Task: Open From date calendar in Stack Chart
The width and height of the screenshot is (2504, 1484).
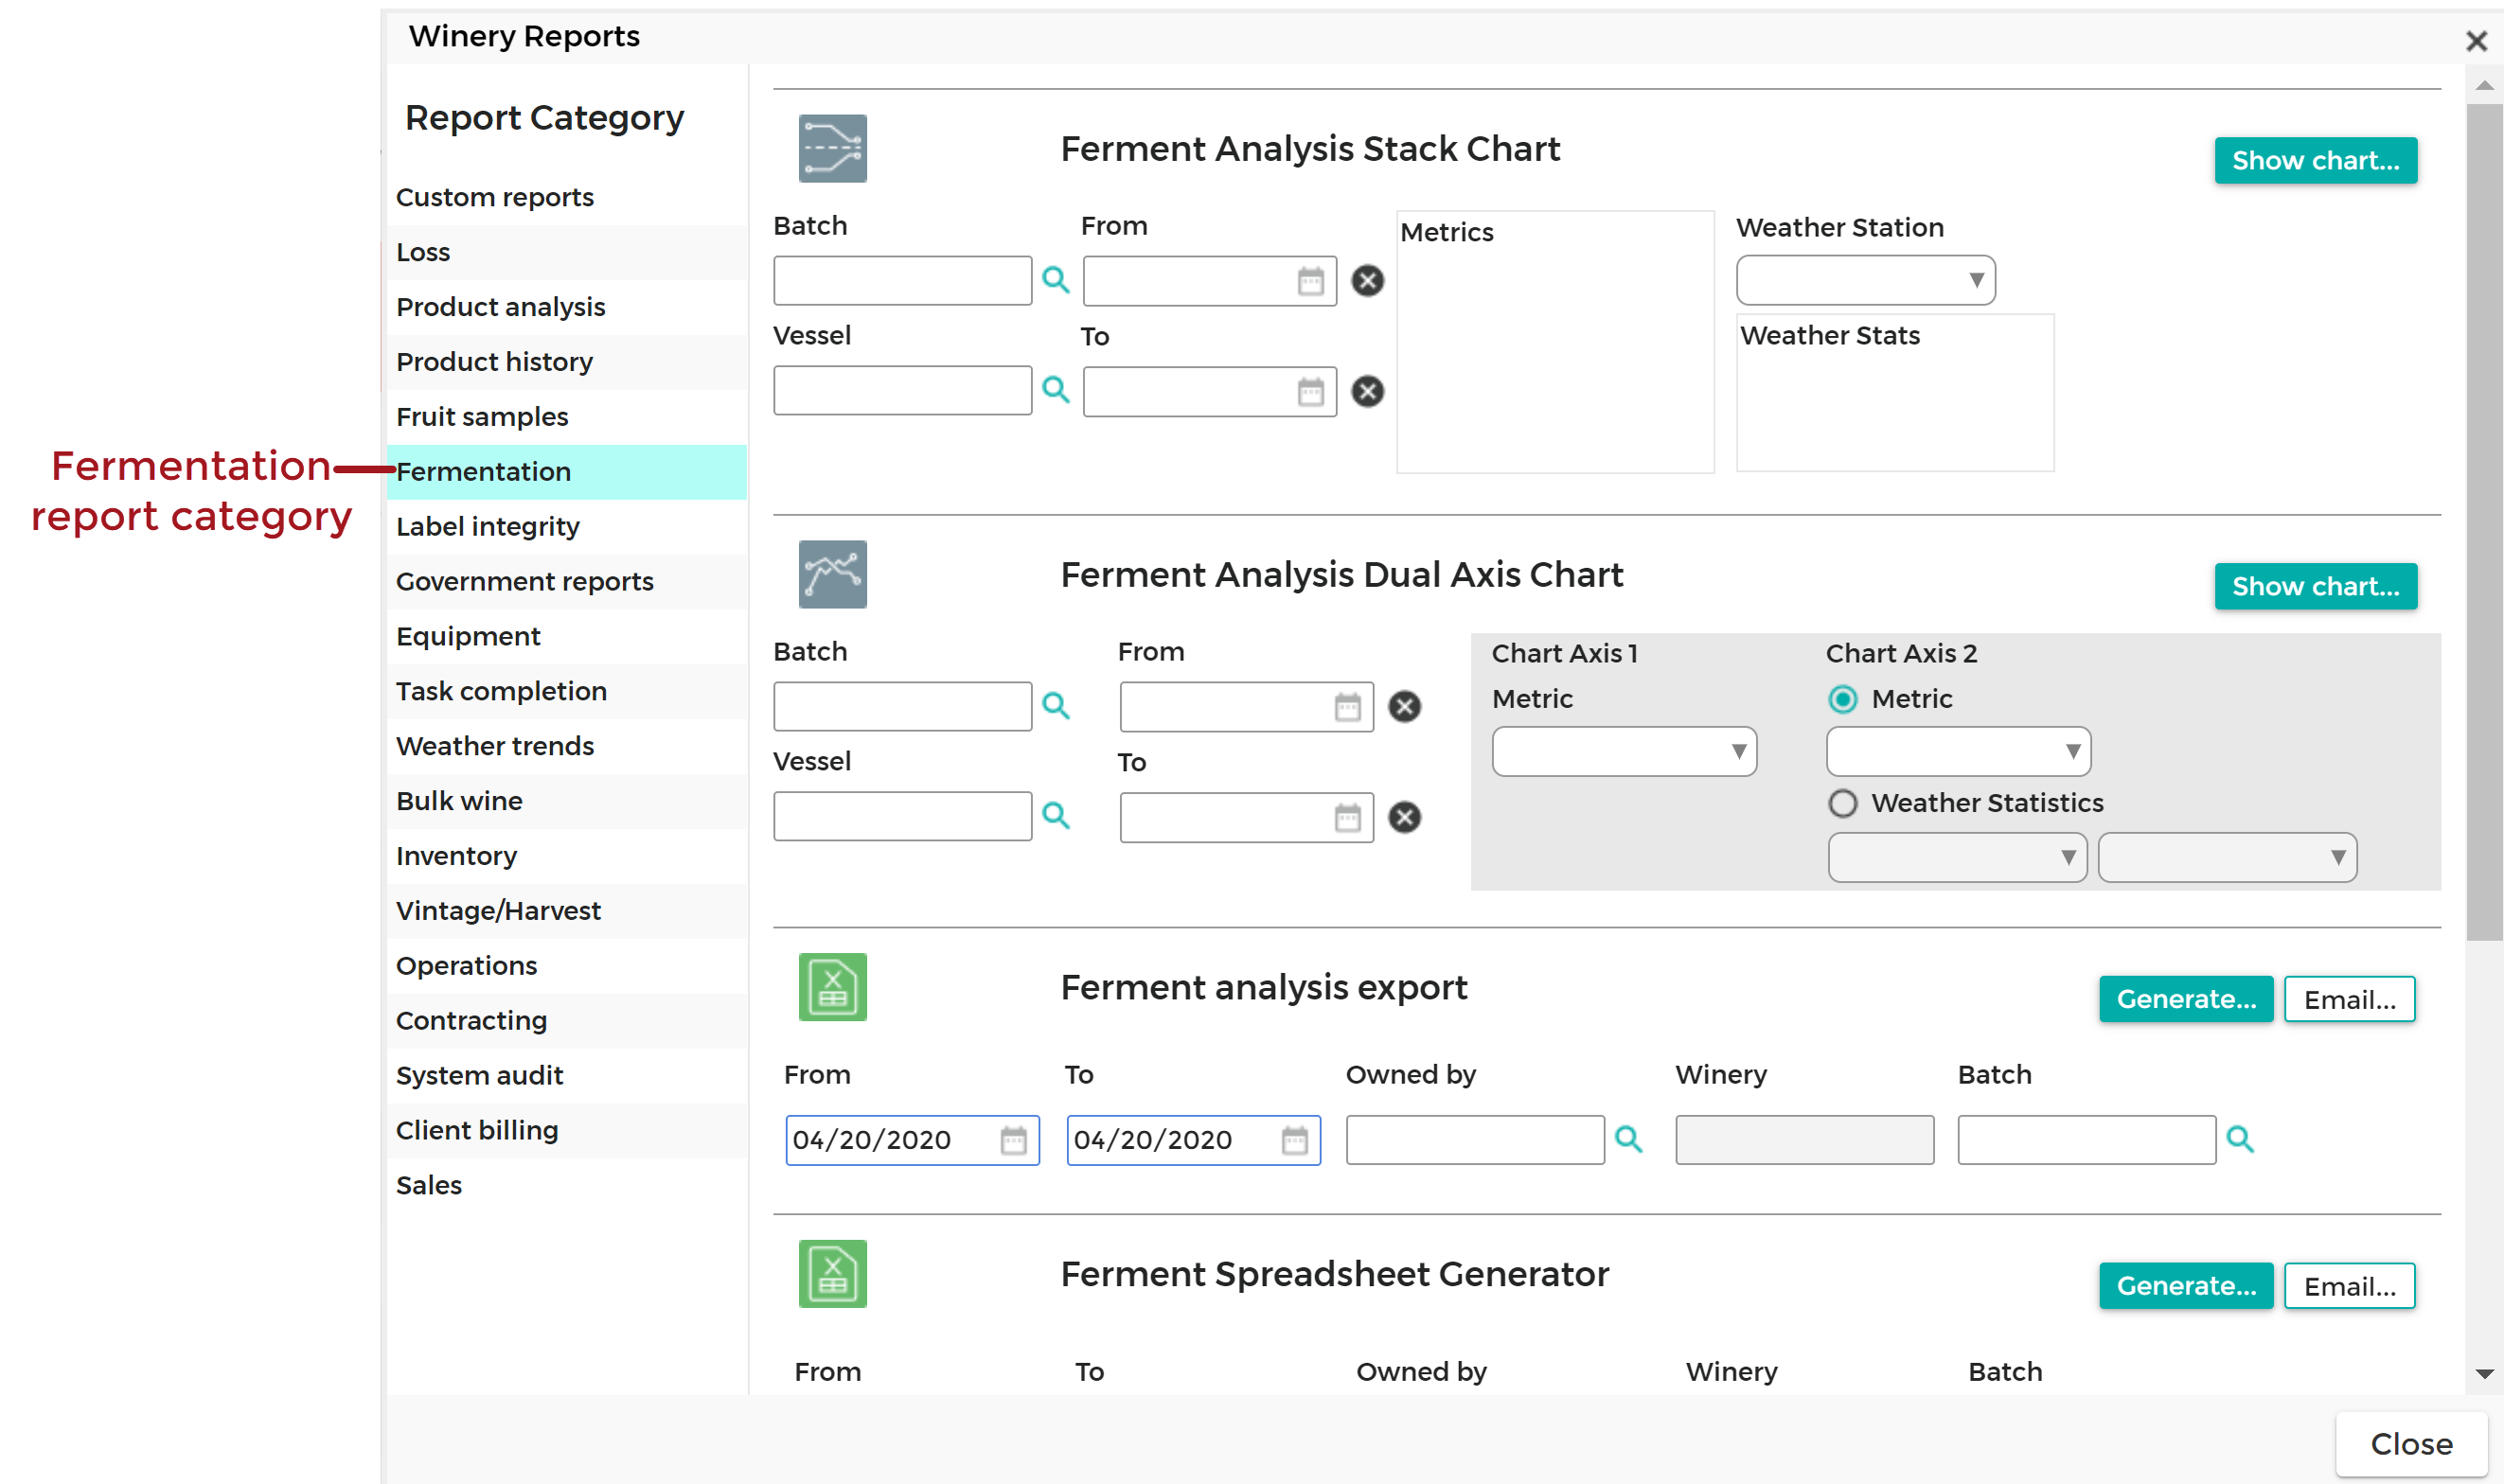Action: click(1310, 281)
